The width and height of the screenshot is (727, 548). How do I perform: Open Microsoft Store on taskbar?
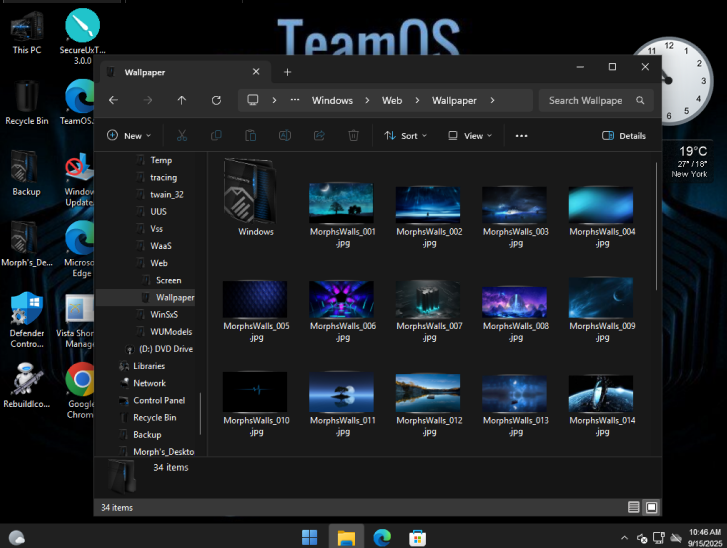point(417,538)
